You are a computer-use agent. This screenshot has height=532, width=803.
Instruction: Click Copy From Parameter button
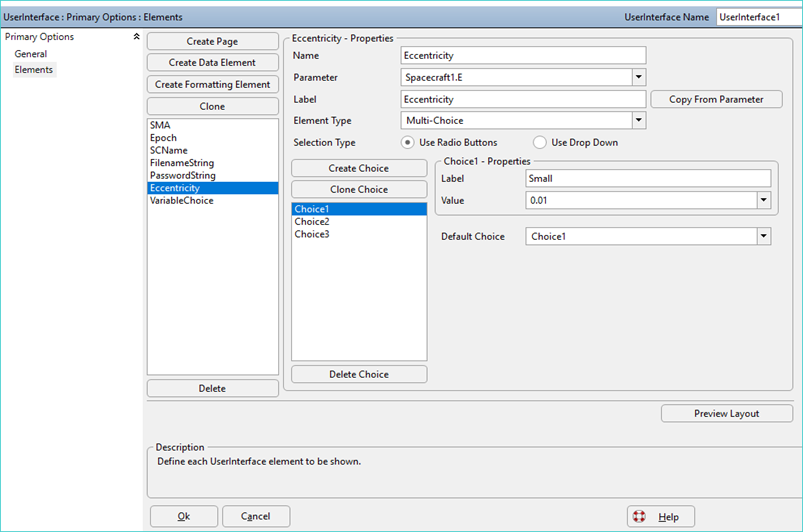(716, 99)
